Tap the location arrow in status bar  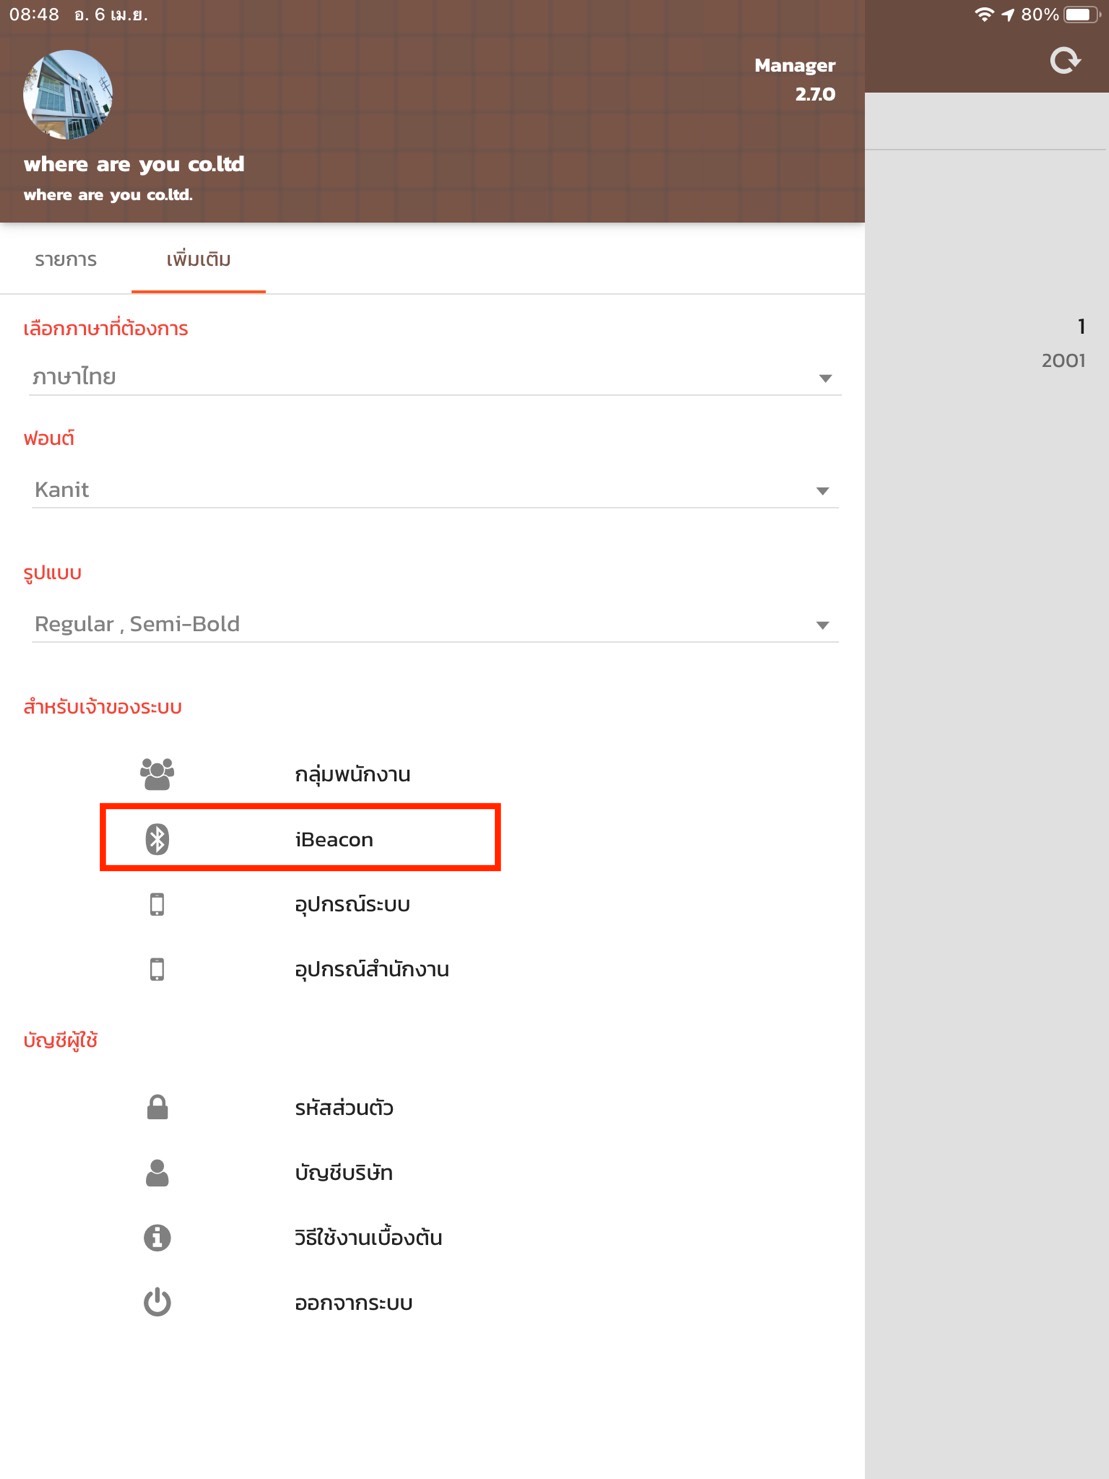click(1007, 14)
